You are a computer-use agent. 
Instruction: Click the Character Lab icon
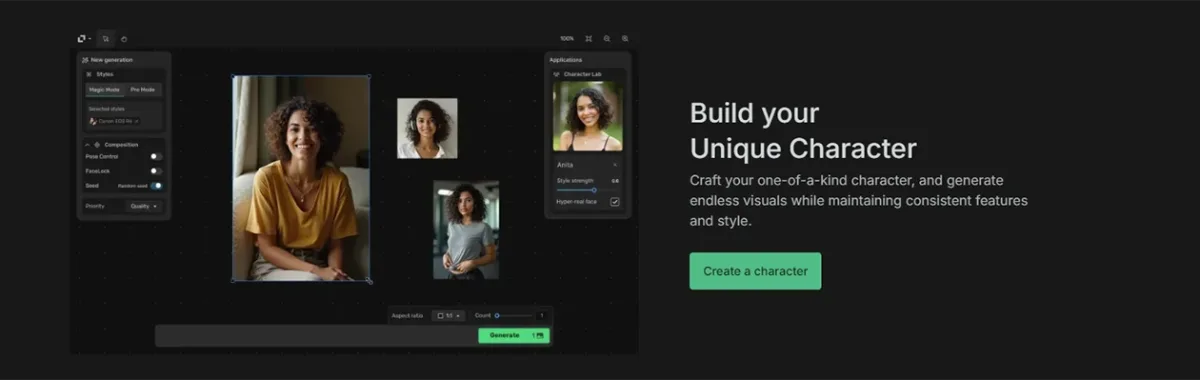(557, 74)
